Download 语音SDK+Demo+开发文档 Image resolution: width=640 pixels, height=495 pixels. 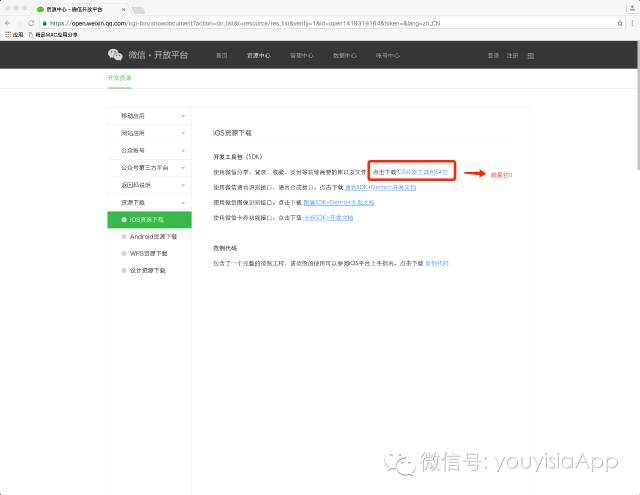(x=380, y=188)
